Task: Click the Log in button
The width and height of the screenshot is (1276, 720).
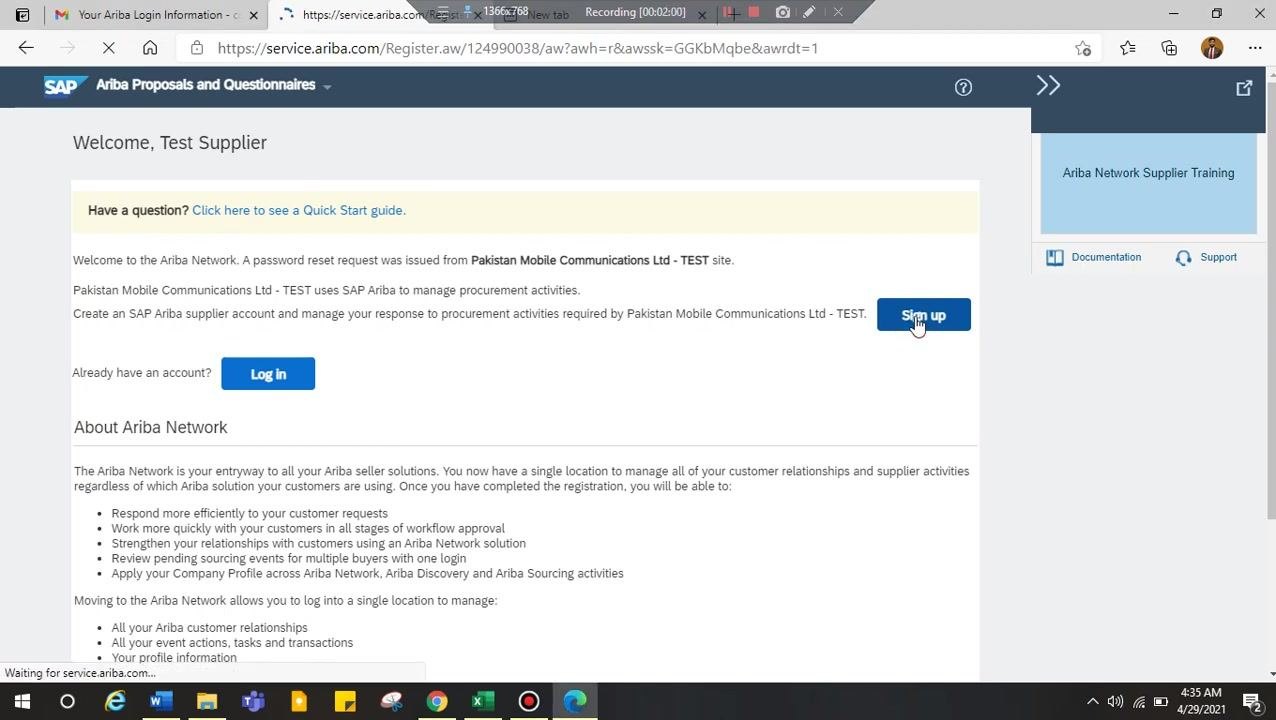Action: (268, 374)
